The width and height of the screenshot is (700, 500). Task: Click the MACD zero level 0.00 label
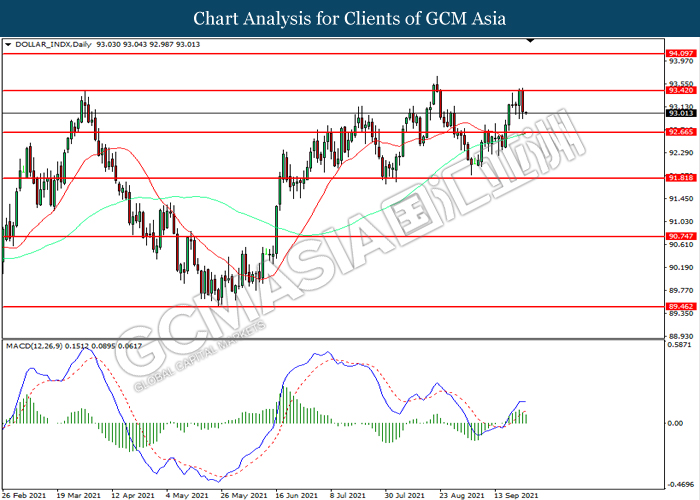coord(675,423)
